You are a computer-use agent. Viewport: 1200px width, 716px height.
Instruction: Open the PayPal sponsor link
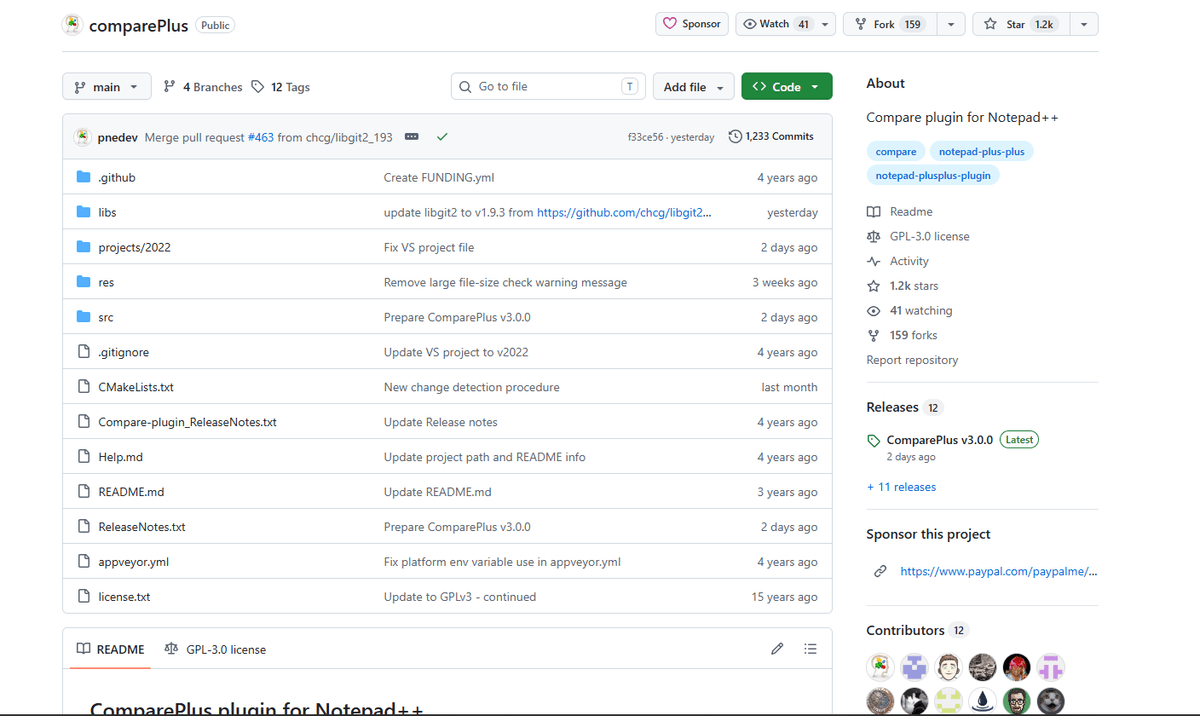pyautogui.click(x=1000, y=571)
